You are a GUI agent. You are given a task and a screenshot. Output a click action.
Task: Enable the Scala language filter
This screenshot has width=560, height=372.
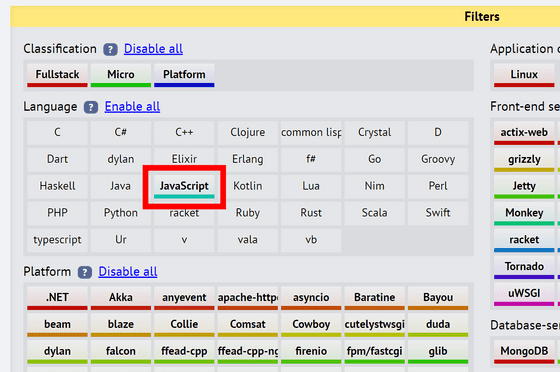click(x=374, y=213)
